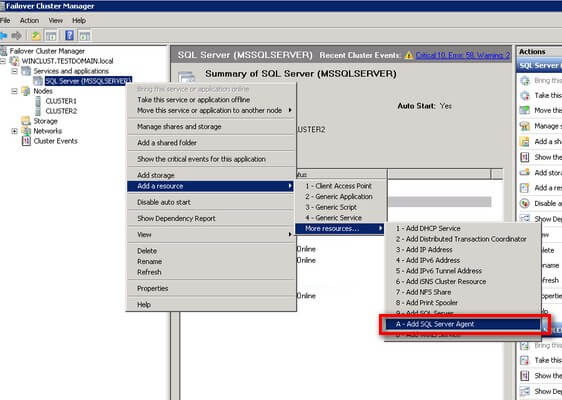Select '5 - Add IPv6 Tunnel Address'
The height and width of the screenshot is (400, 562).
[x=462, y=271]
